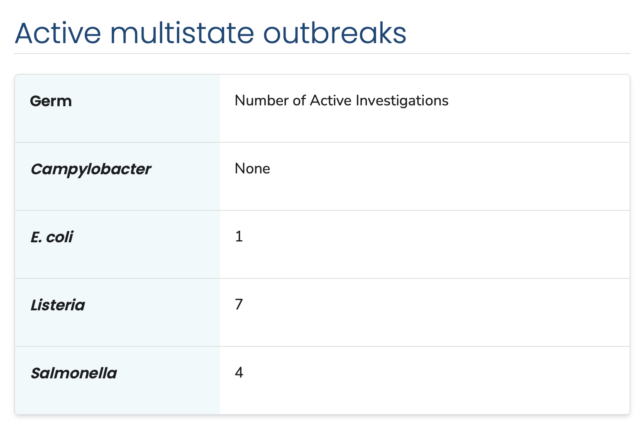Image resolution: width=640 pixels, height=424 pixels.
Task: Select the Salmonella row label
Action: [x=73, y=373]
